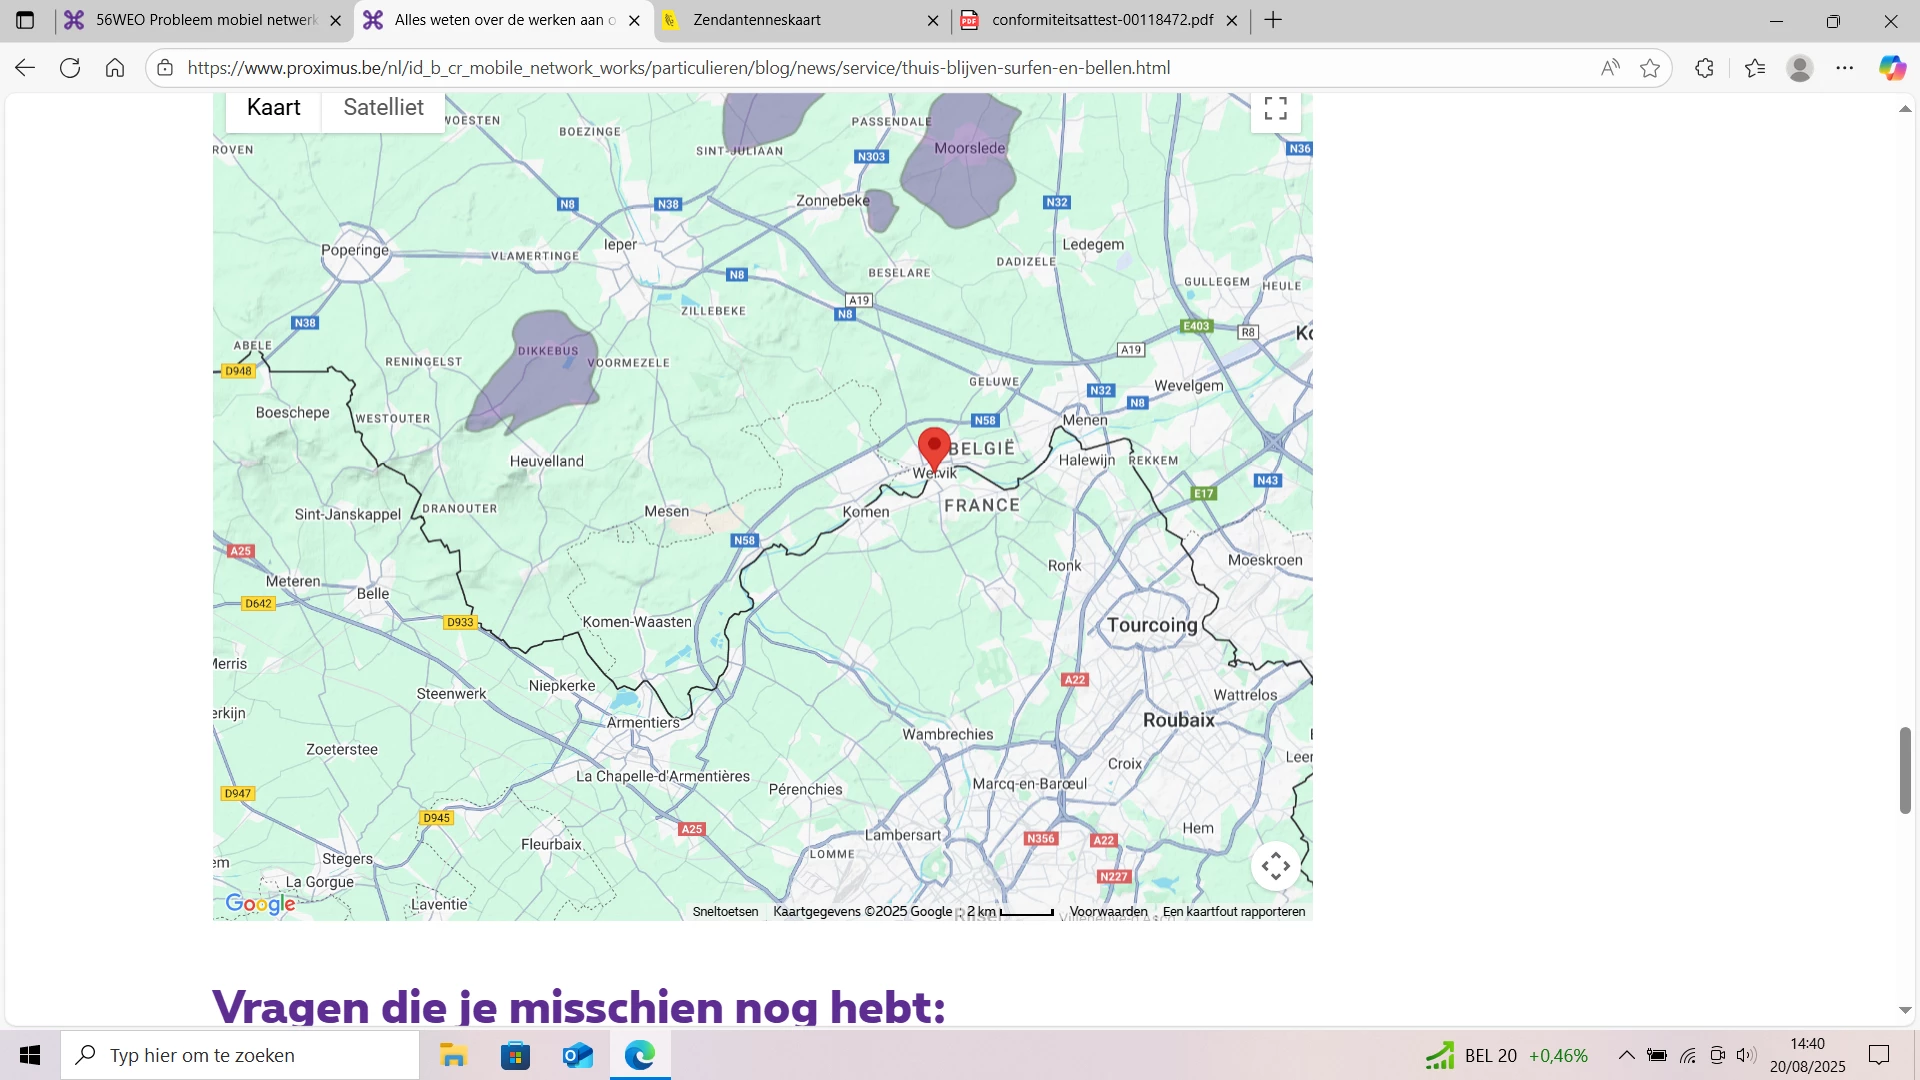Screen dimensions: 1920x1080
Task: Click the red location marker at Wervik
Action: point(934,447)
